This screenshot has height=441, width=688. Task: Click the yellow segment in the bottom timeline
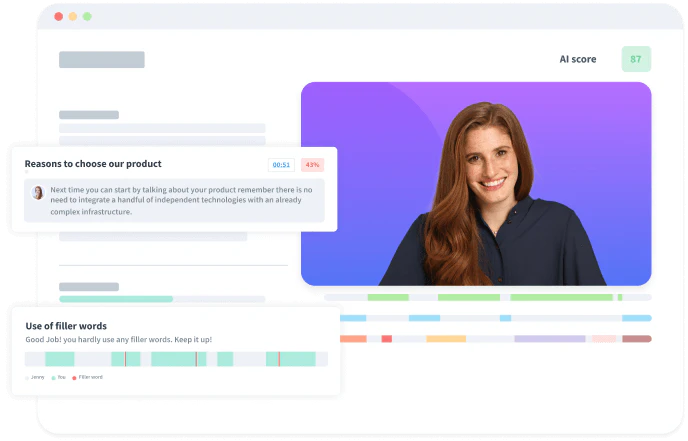click(x=446, y=339)
